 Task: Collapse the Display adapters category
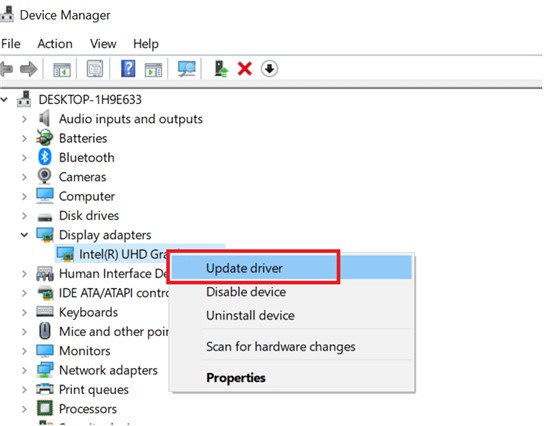24,235
